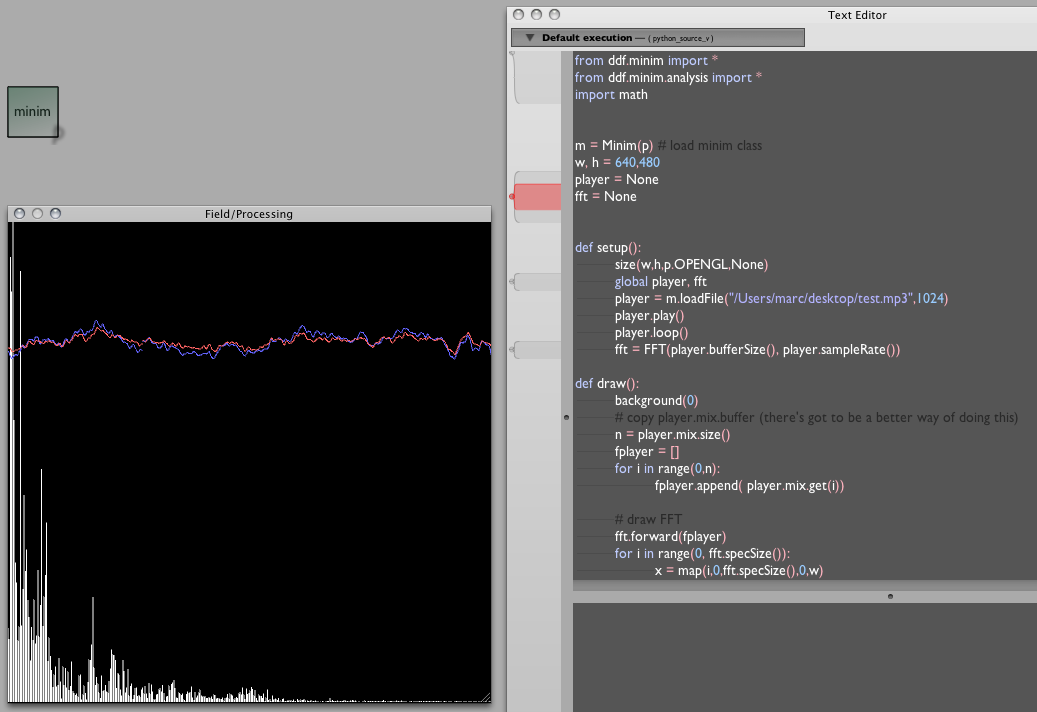Minimize the Field/Processing window
This screenshot has width=1037, height=712.
click(x=37, y=213)
